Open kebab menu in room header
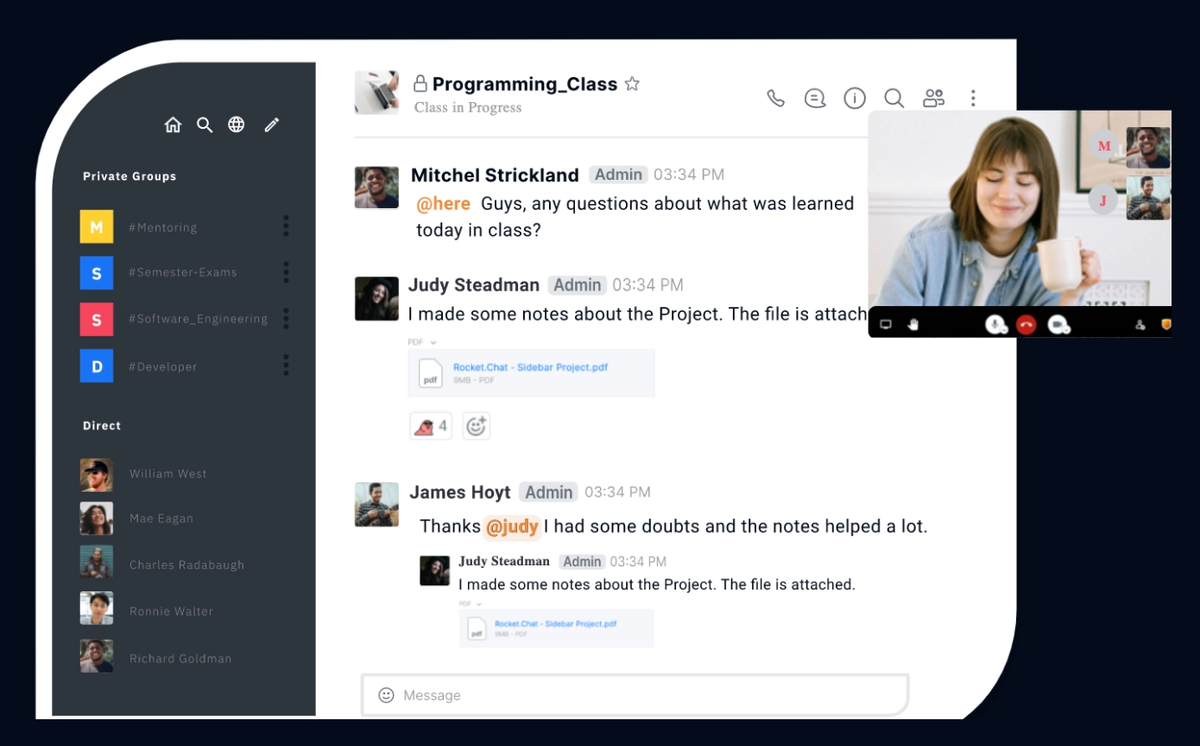Viewport: 1200px width, 746px height. [x=973, y=98]
